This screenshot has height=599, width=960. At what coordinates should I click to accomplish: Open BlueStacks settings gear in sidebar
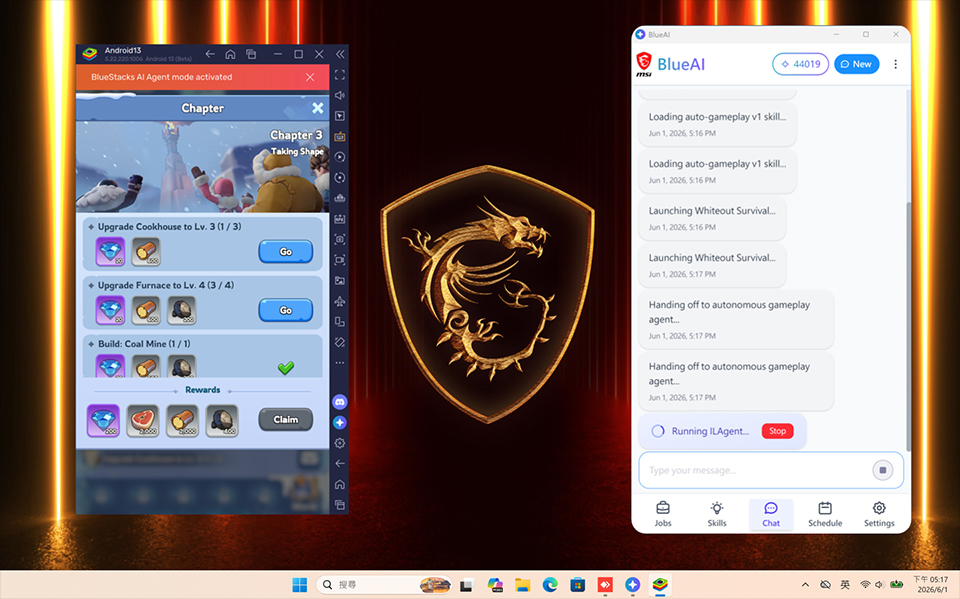(340, 443)
